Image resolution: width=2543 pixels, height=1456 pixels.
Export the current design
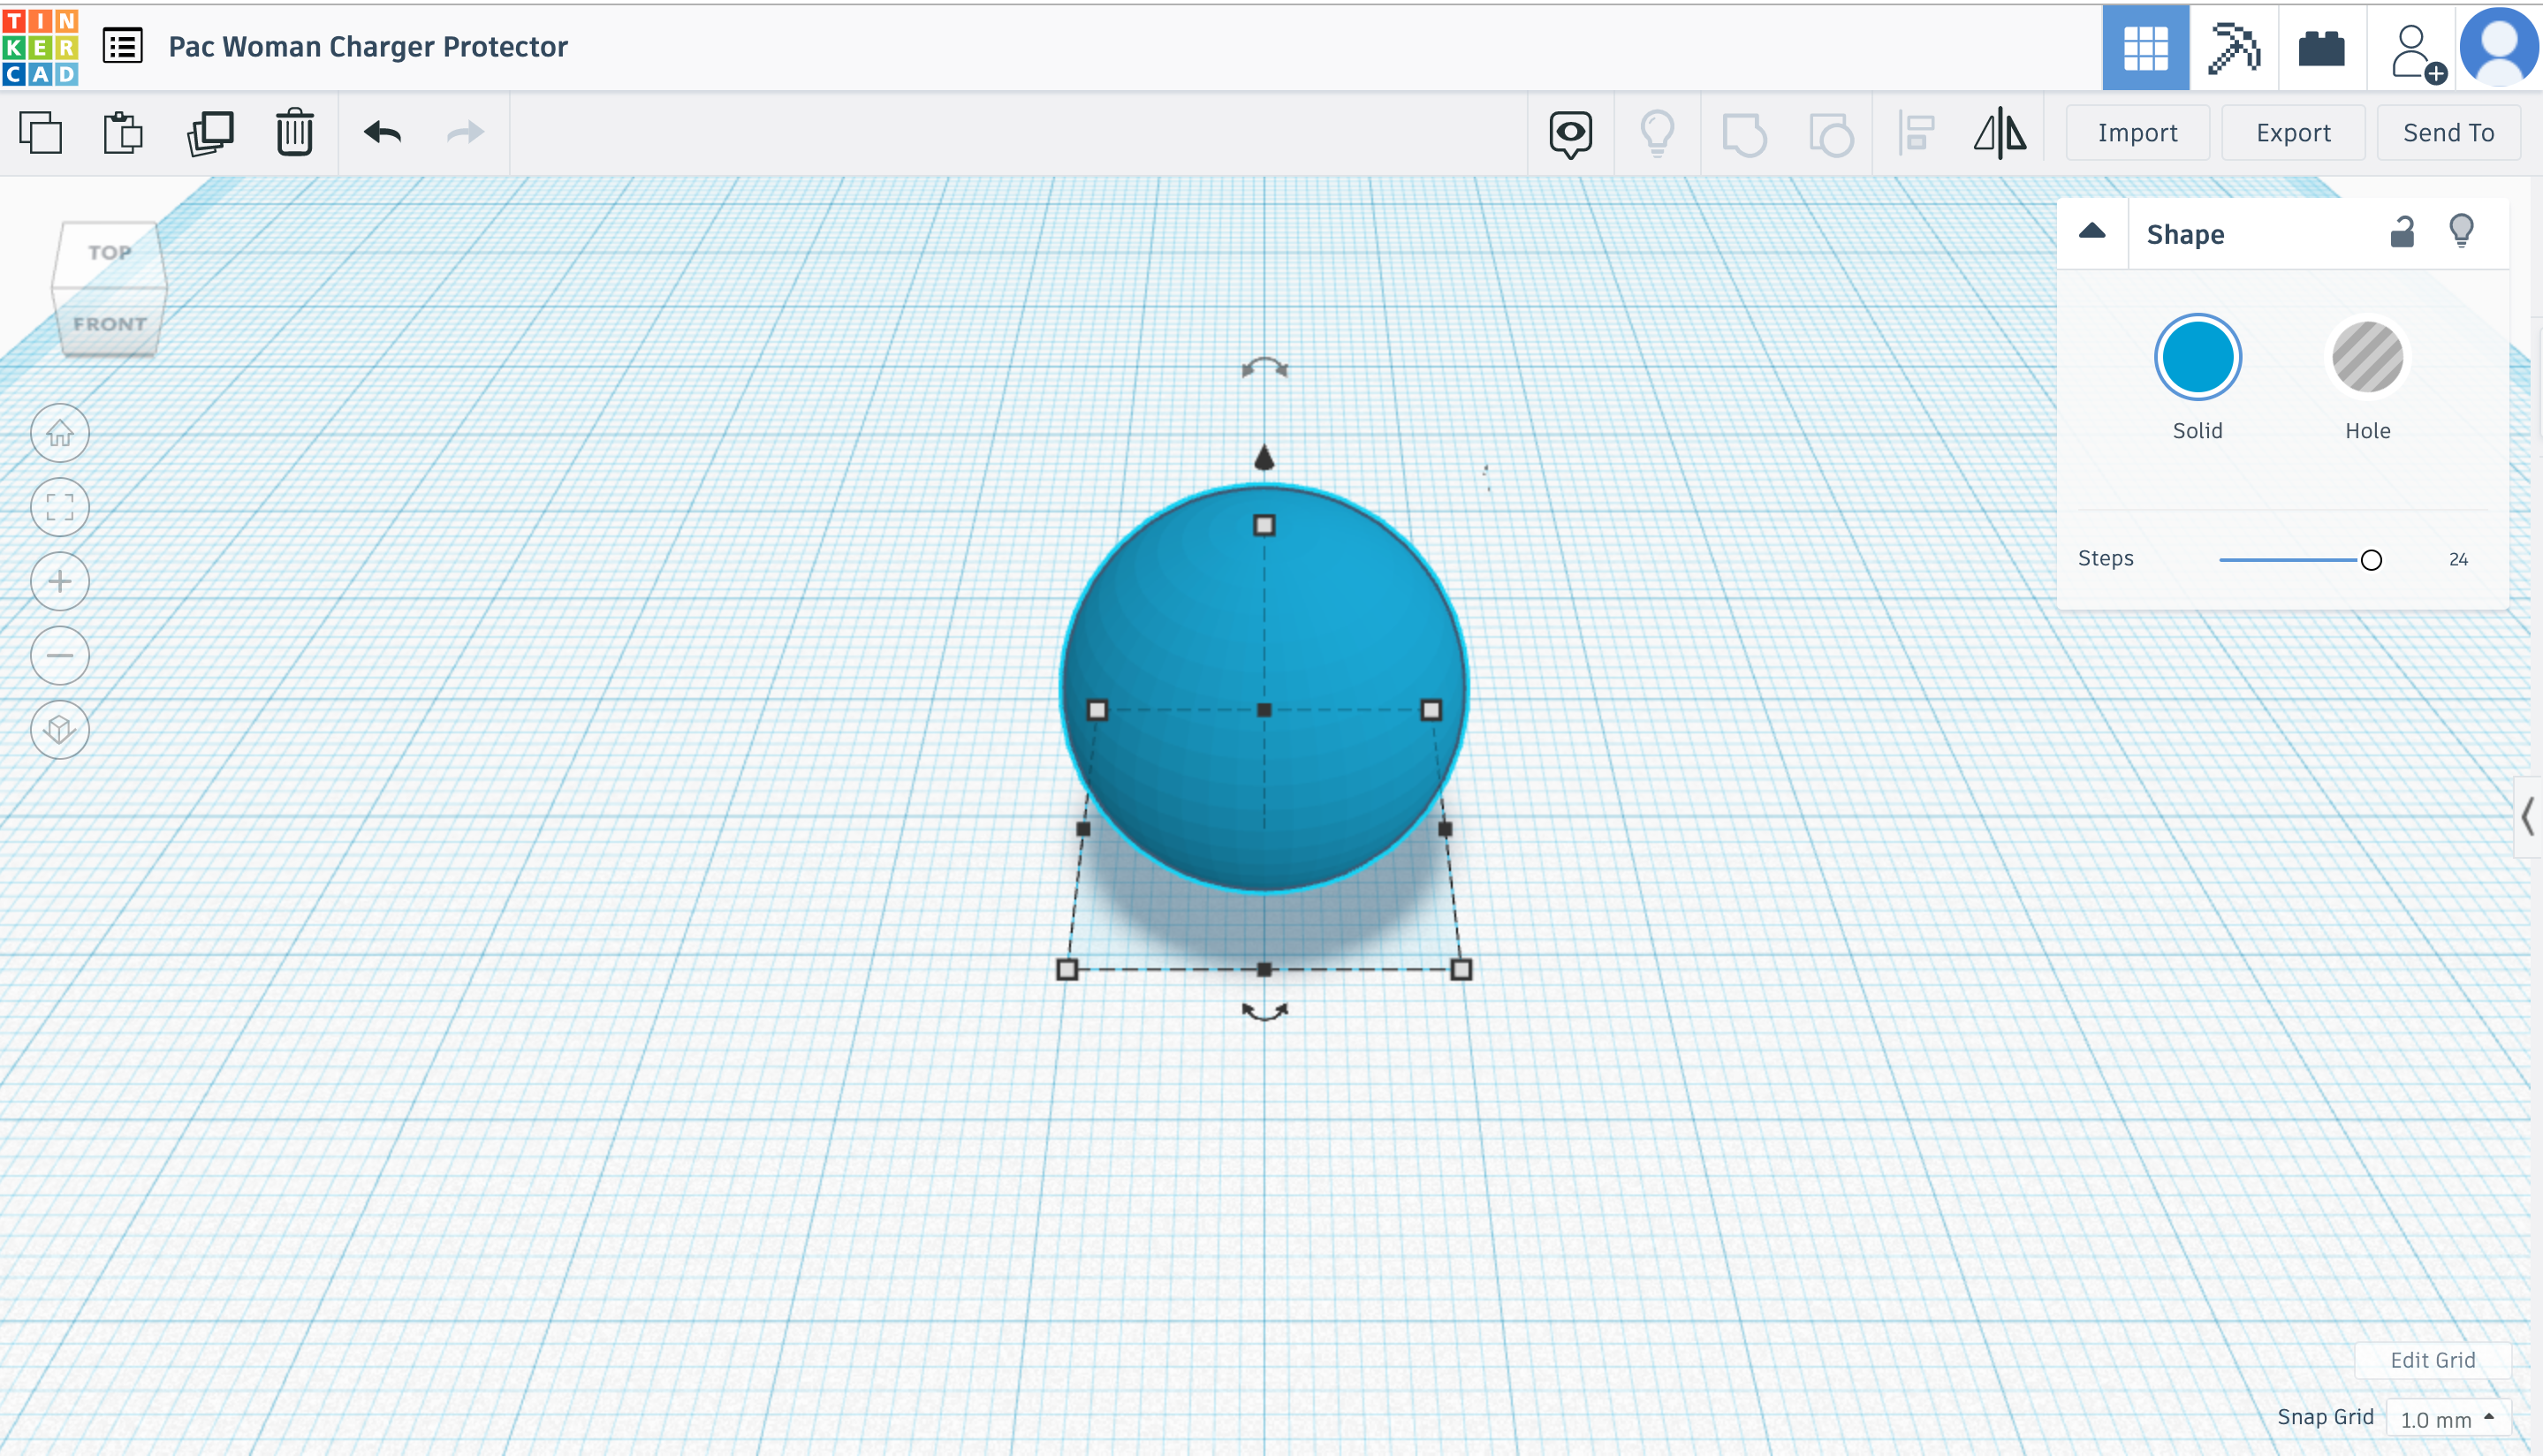point(2291,131)
